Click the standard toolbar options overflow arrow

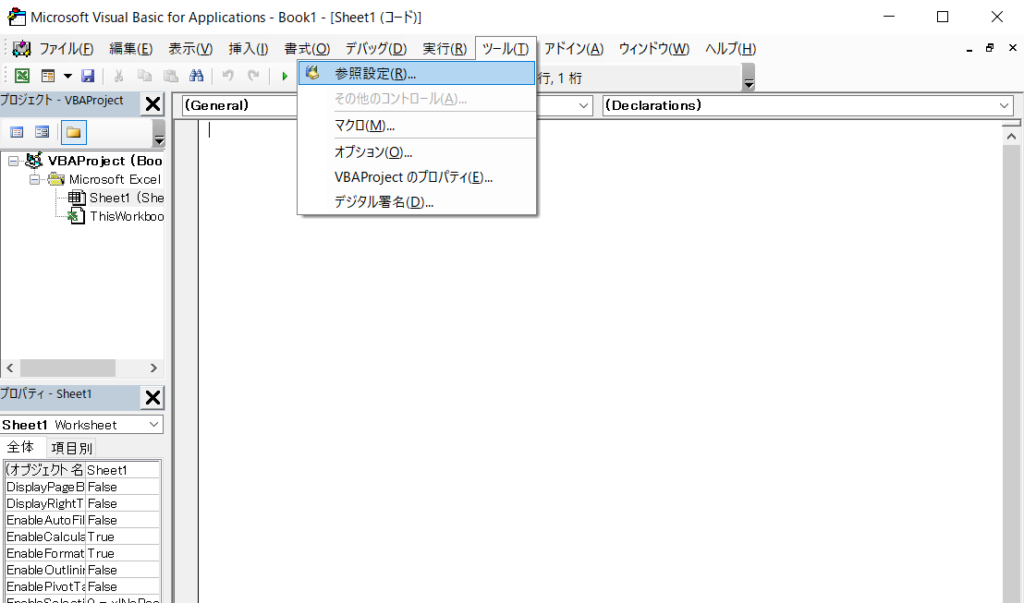748,77
